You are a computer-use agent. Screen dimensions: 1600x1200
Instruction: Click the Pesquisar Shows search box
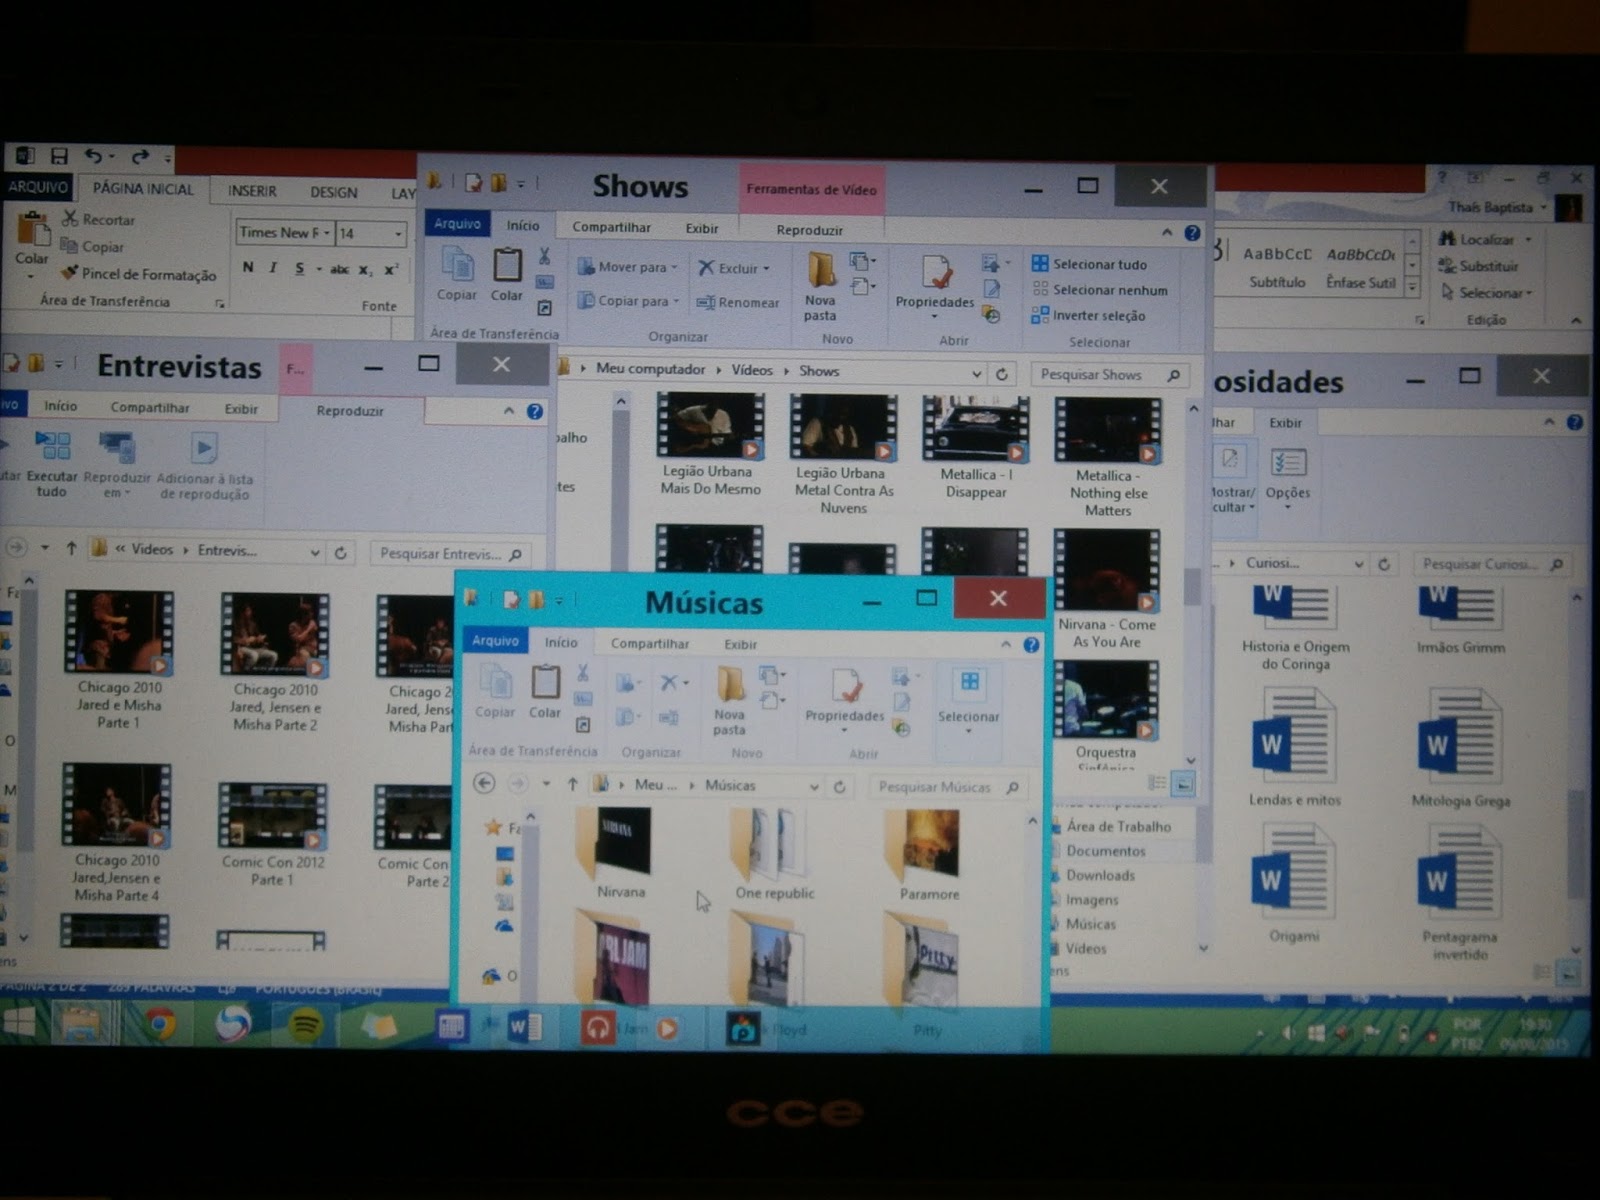click(1110, 375)
